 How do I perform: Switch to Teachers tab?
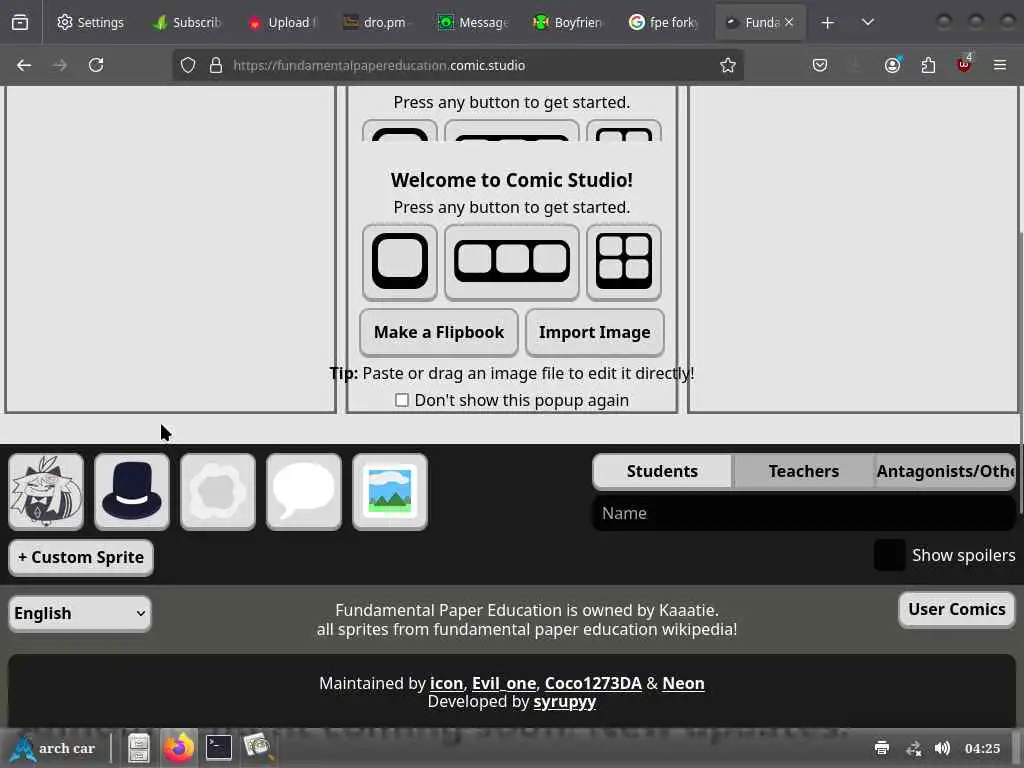803,471
